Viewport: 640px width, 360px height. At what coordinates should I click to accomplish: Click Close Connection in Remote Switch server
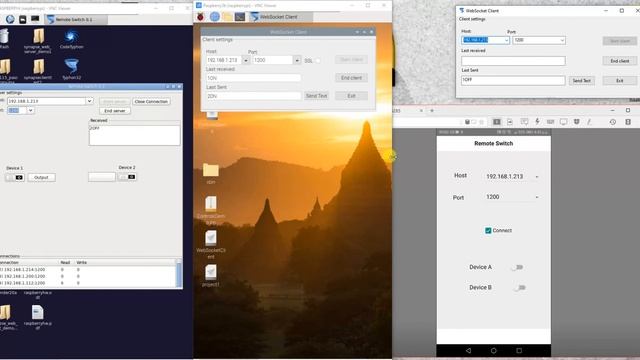point(151,101)
